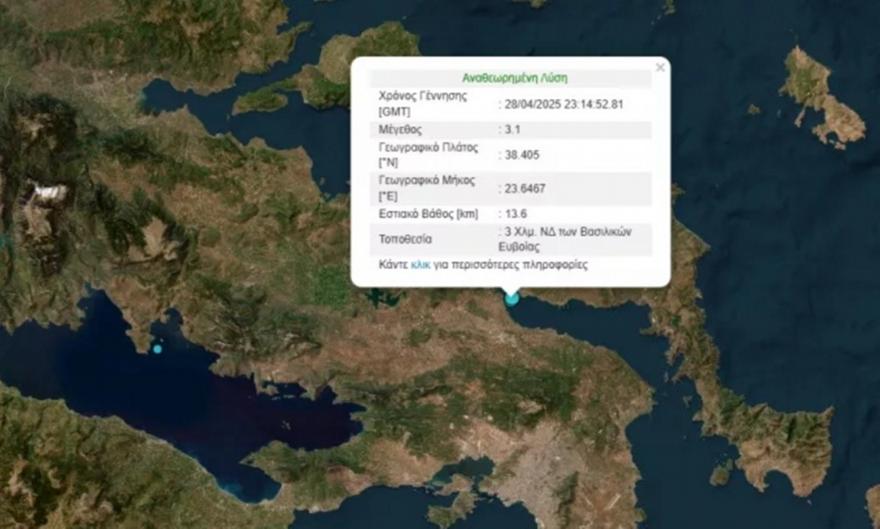Close the earthquake info popup

(659, 68)
